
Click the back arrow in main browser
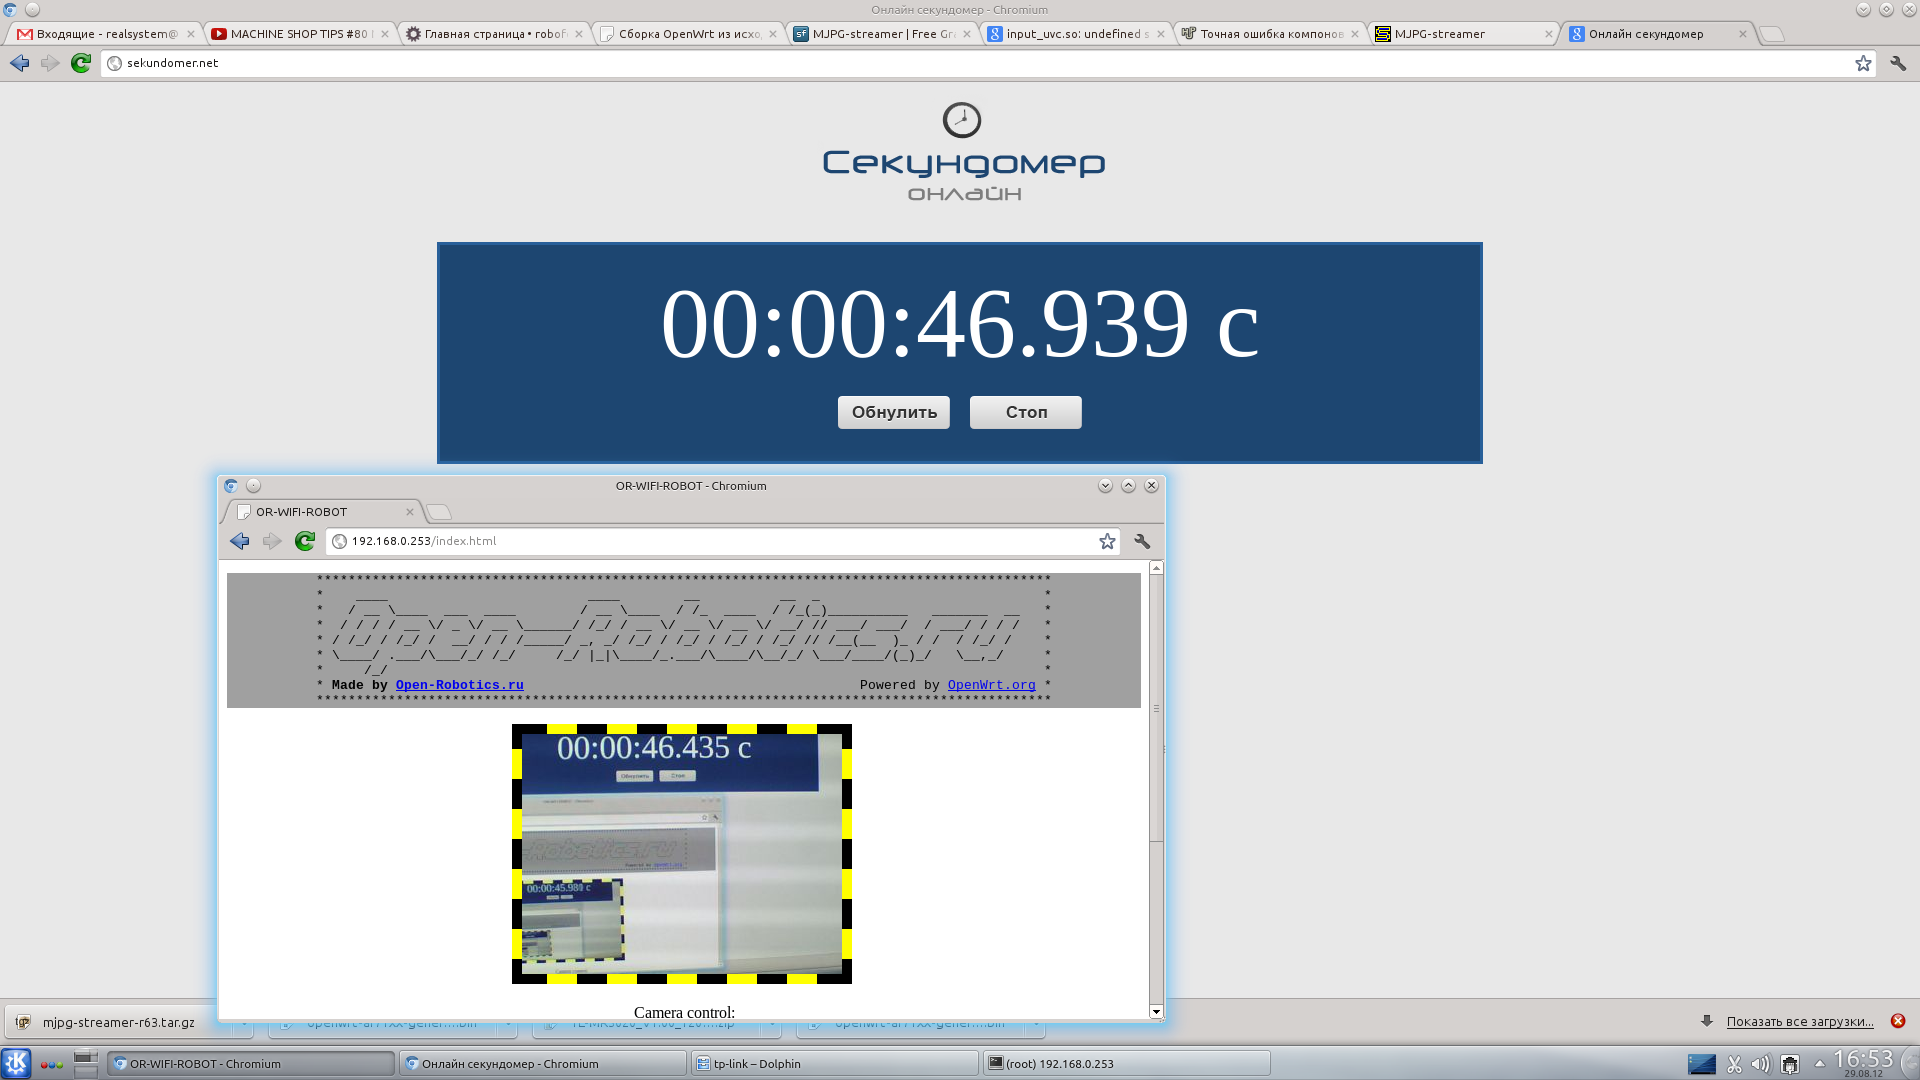tap(19, 63)
